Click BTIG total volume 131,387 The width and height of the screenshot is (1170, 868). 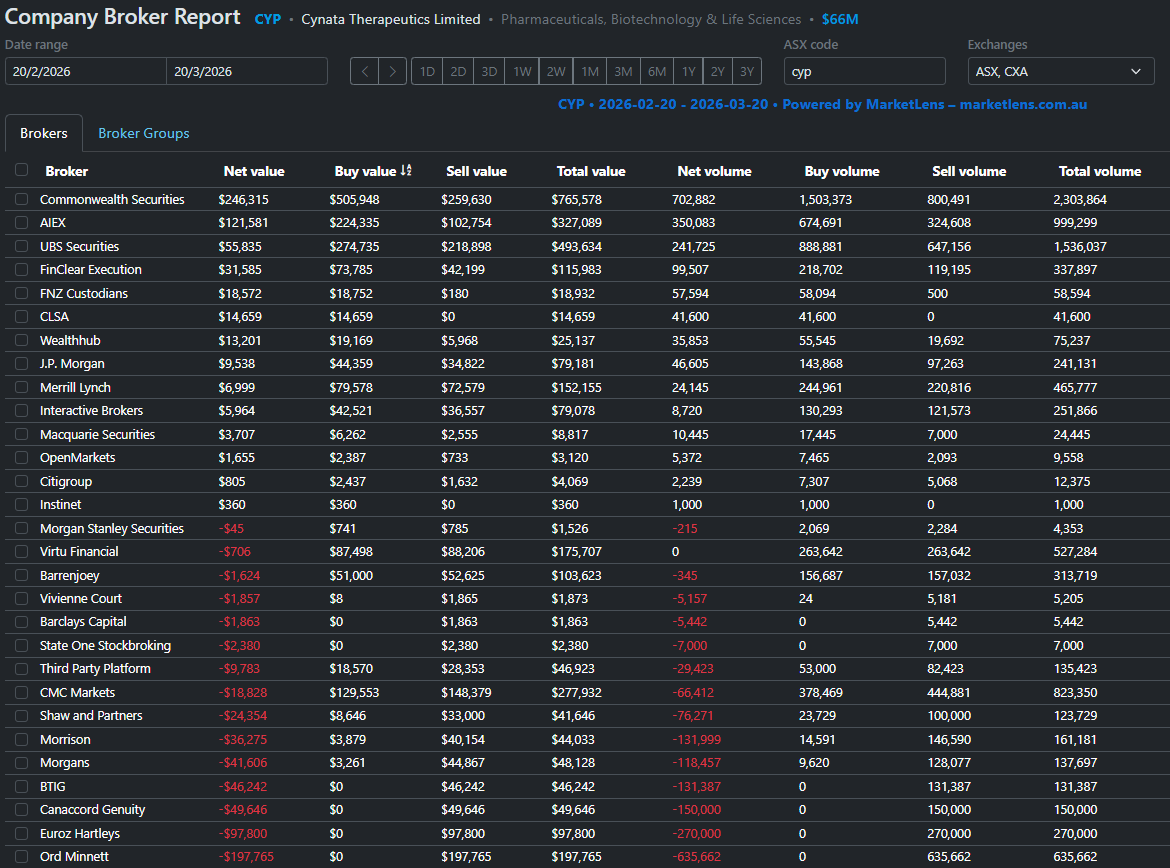coord(1075,787)
